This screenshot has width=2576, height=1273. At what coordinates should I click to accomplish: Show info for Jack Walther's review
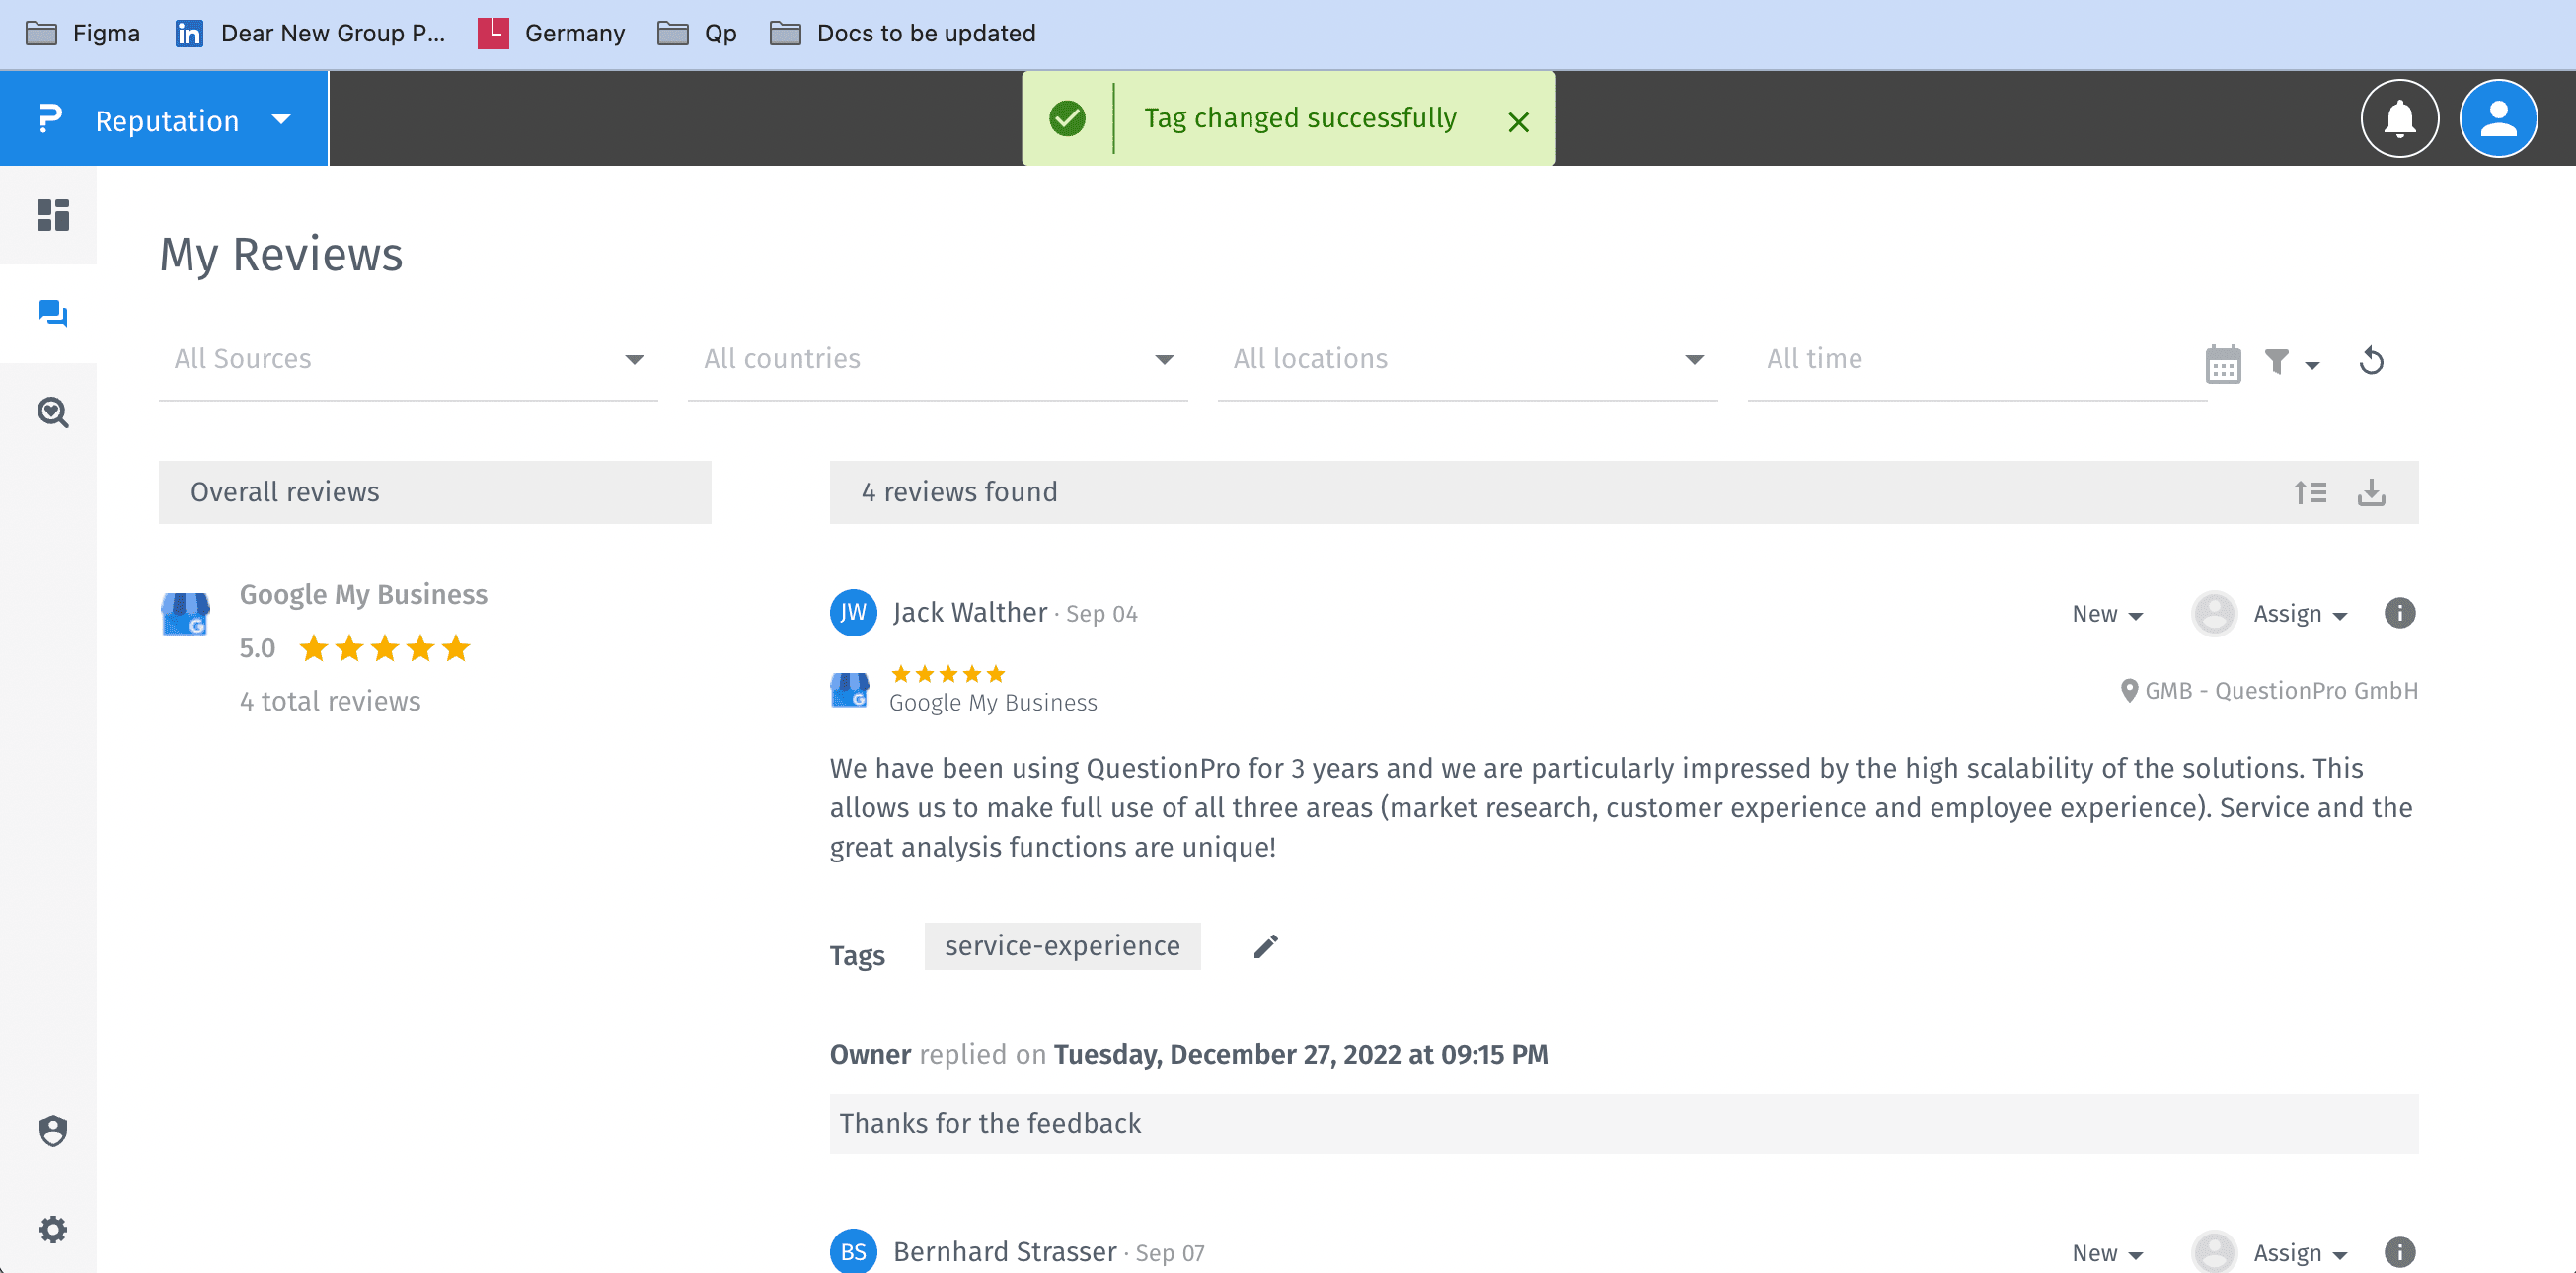click(2399, 613)
